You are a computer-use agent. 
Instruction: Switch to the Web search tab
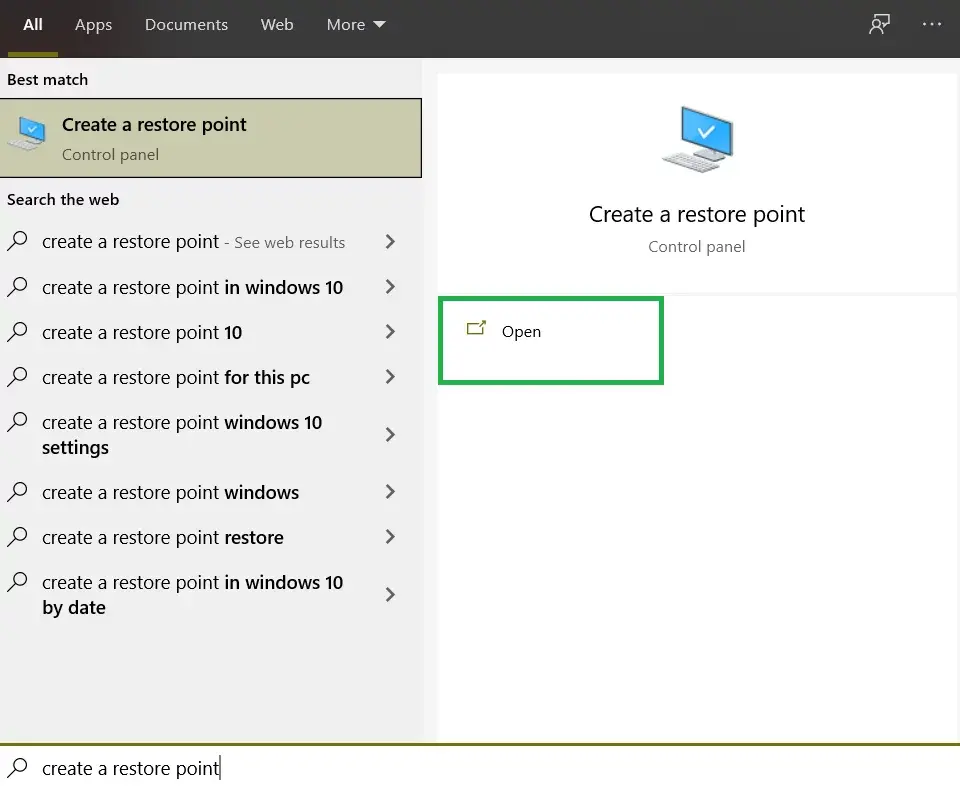click(277, 24)
